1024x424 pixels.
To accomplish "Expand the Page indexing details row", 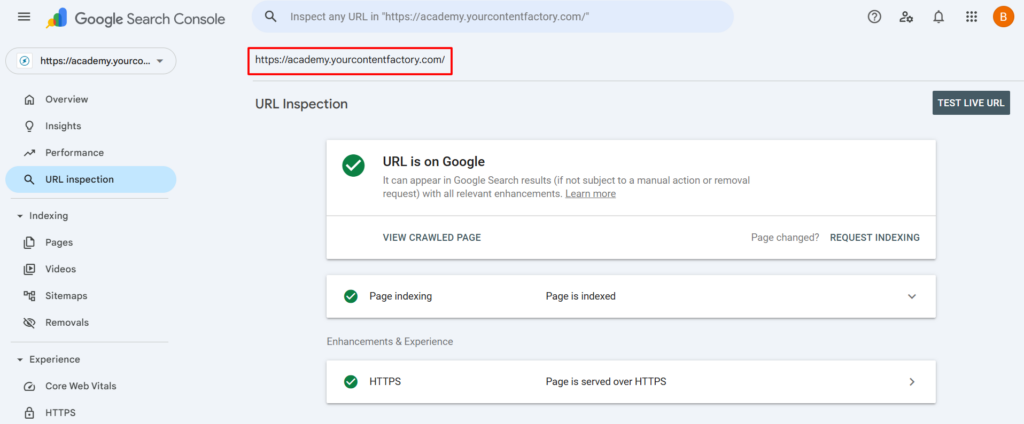I will [x=911, y=297].
